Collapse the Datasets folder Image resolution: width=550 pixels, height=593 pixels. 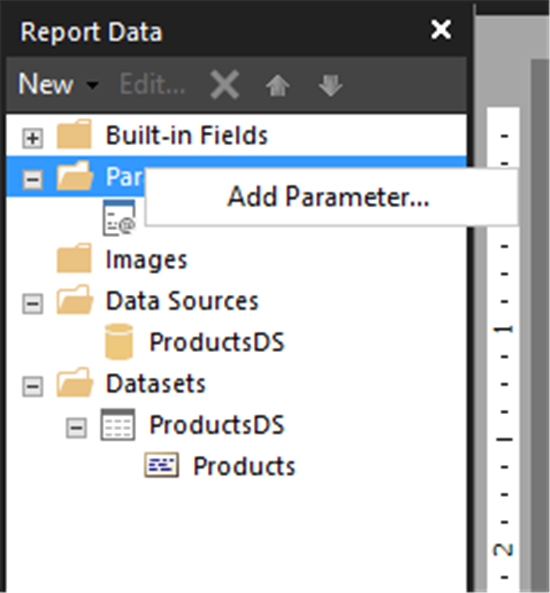click(33, 386)
